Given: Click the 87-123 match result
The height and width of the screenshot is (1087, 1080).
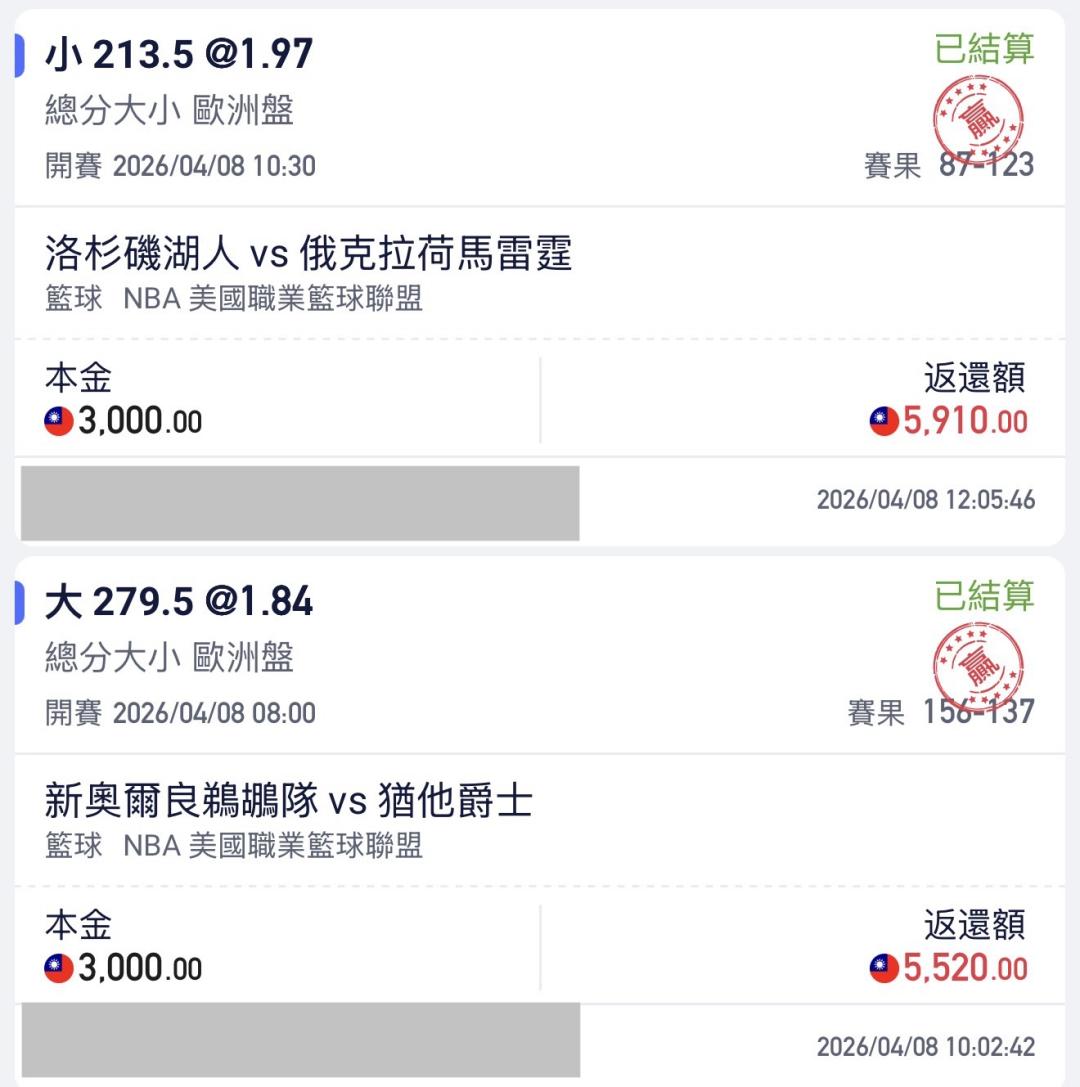Looking at the screenshot, I should click(986, 166).
